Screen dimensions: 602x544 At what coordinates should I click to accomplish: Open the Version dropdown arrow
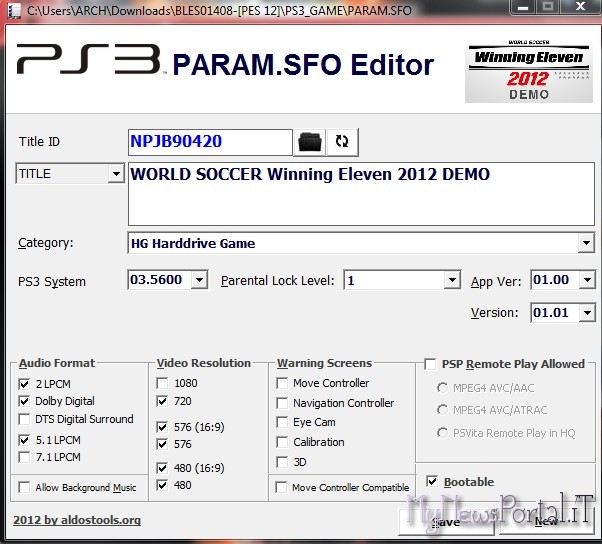(x=587, y=313)
